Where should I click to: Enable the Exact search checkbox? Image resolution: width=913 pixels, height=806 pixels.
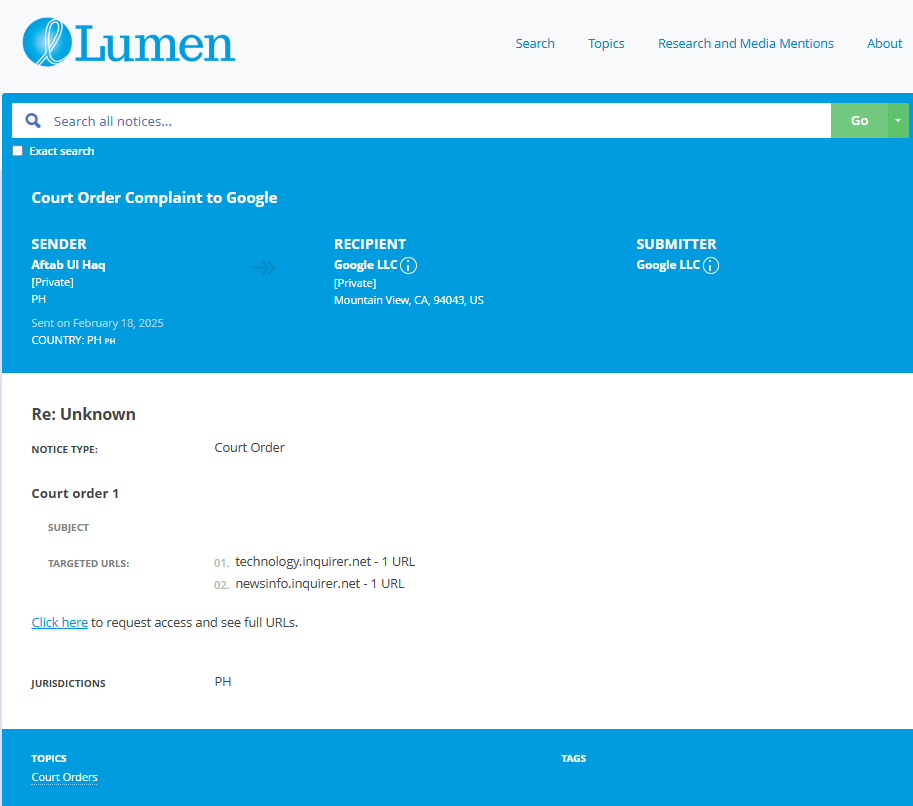(17, 151)
